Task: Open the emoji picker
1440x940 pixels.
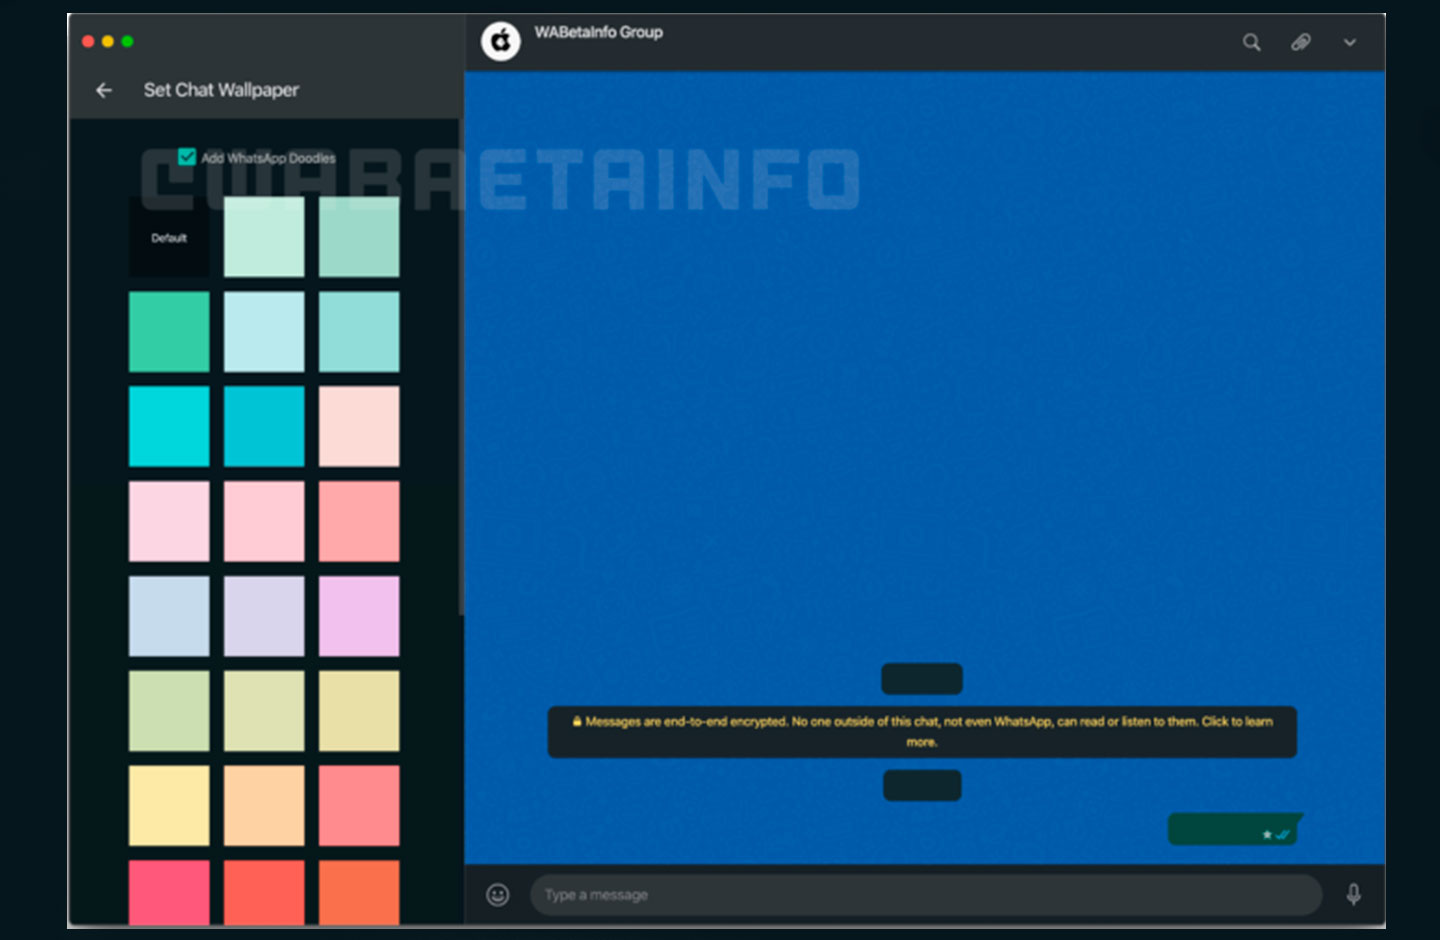Action: pos(497,894)
